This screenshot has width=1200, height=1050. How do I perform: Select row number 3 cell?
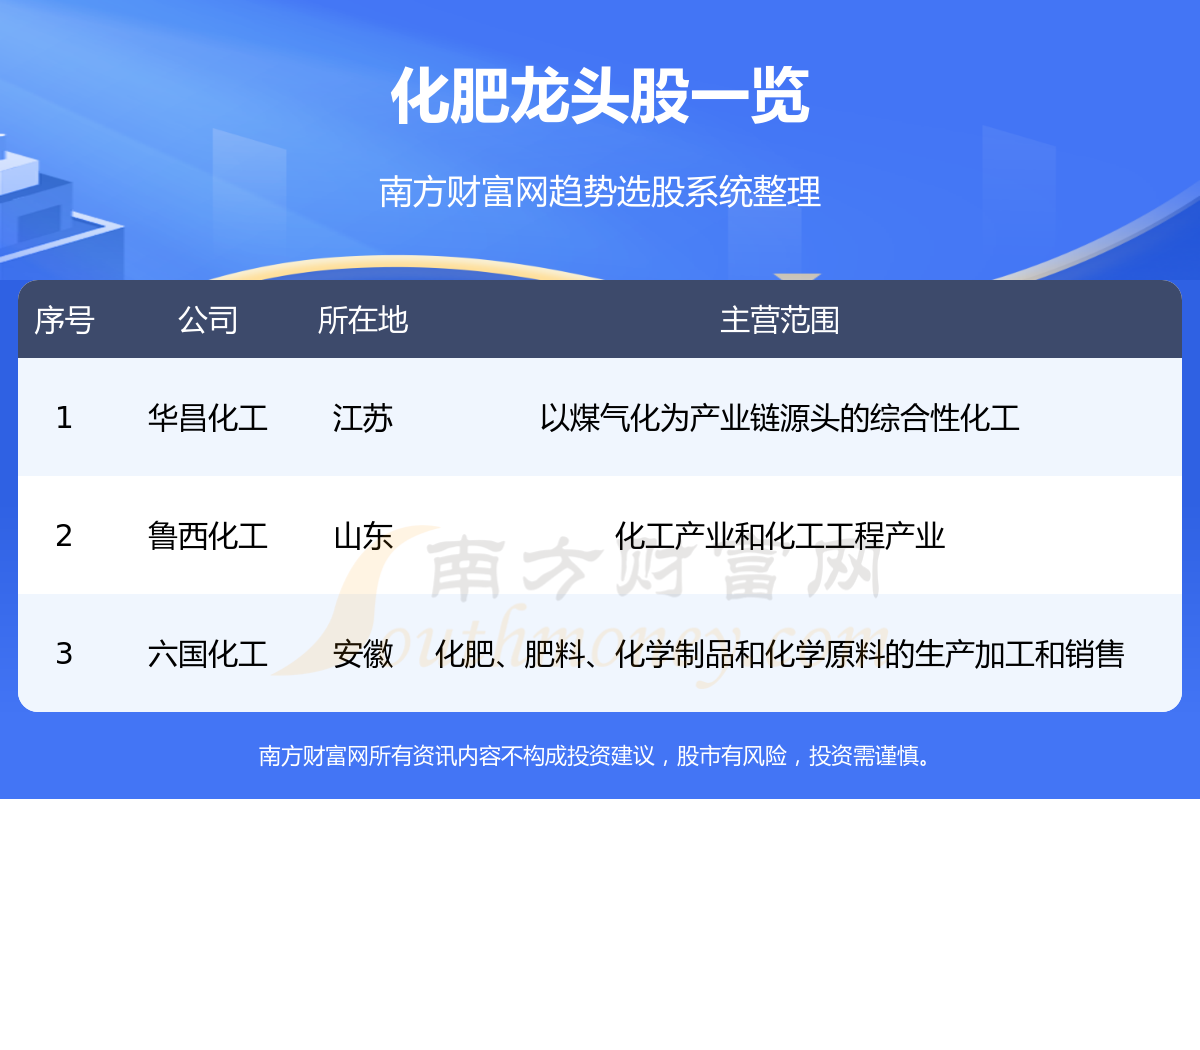[64, 653]
